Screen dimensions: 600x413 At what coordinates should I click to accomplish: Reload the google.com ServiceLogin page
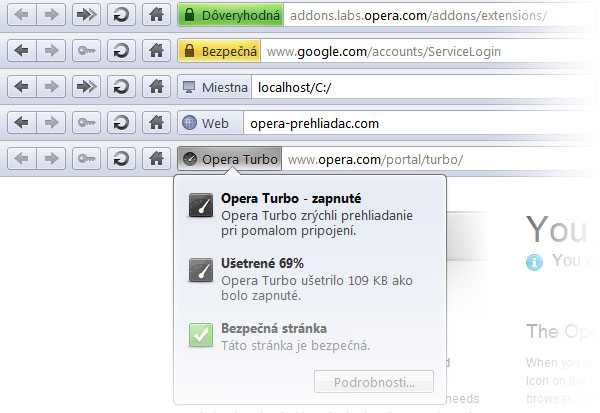(121, 51)
